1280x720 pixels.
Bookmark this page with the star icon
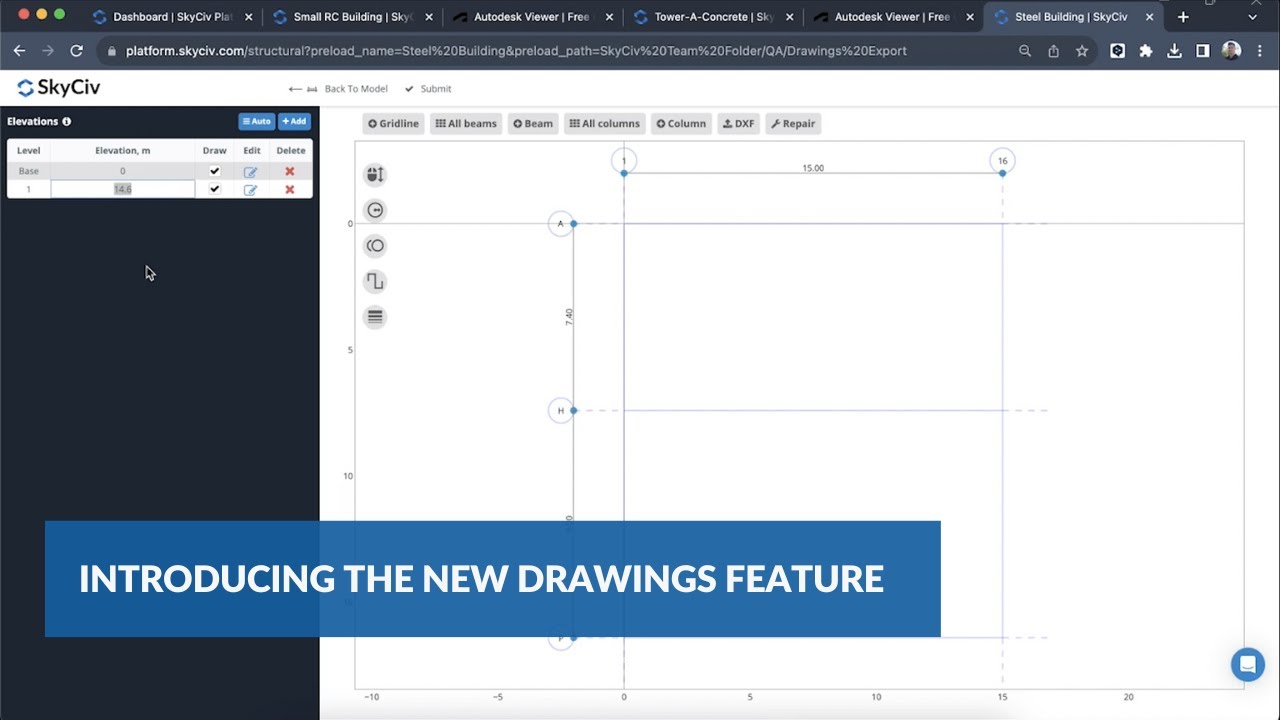pos(1082,51)
